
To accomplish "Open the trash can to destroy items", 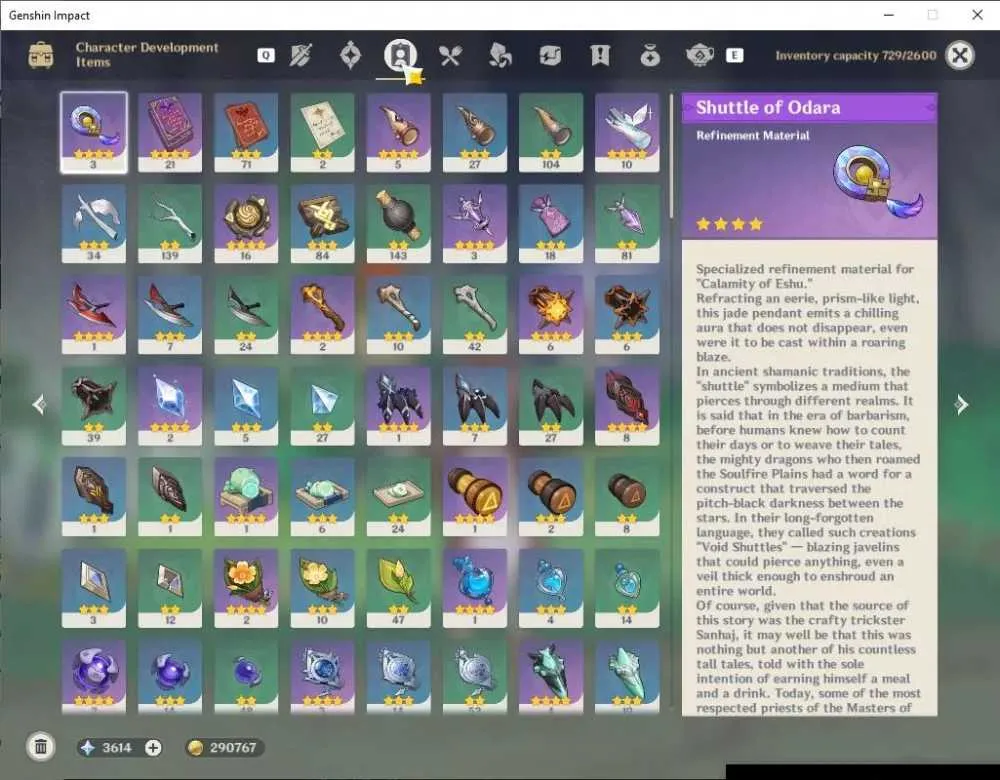I will click(41, 747).
